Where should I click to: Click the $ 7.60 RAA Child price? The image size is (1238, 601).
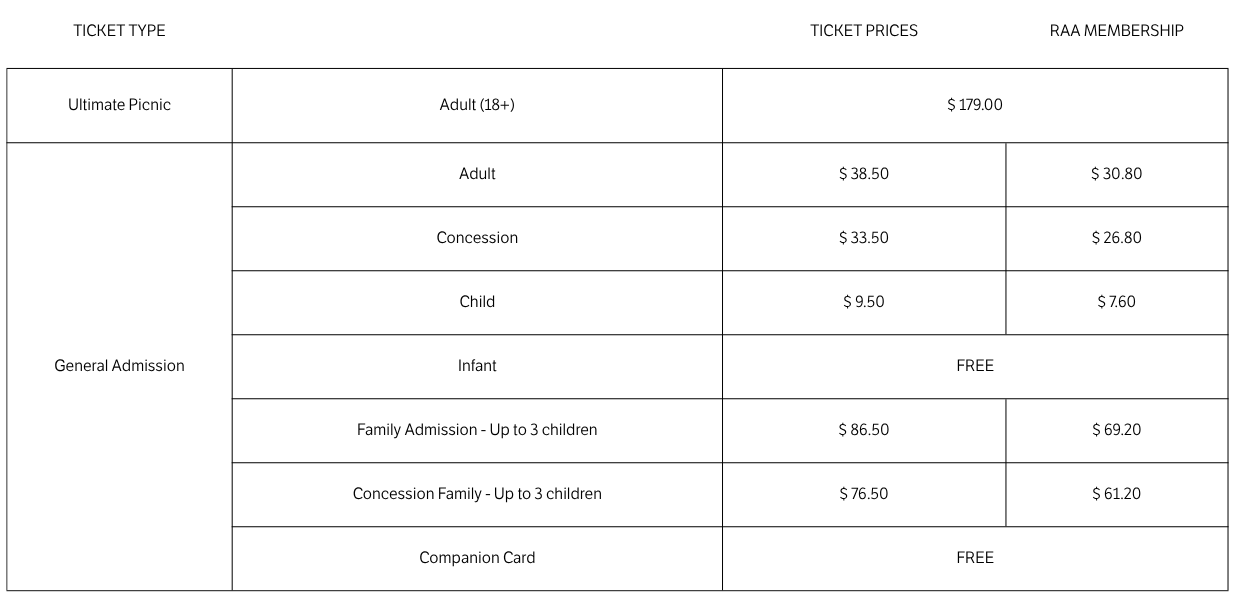coord(1116,302)
